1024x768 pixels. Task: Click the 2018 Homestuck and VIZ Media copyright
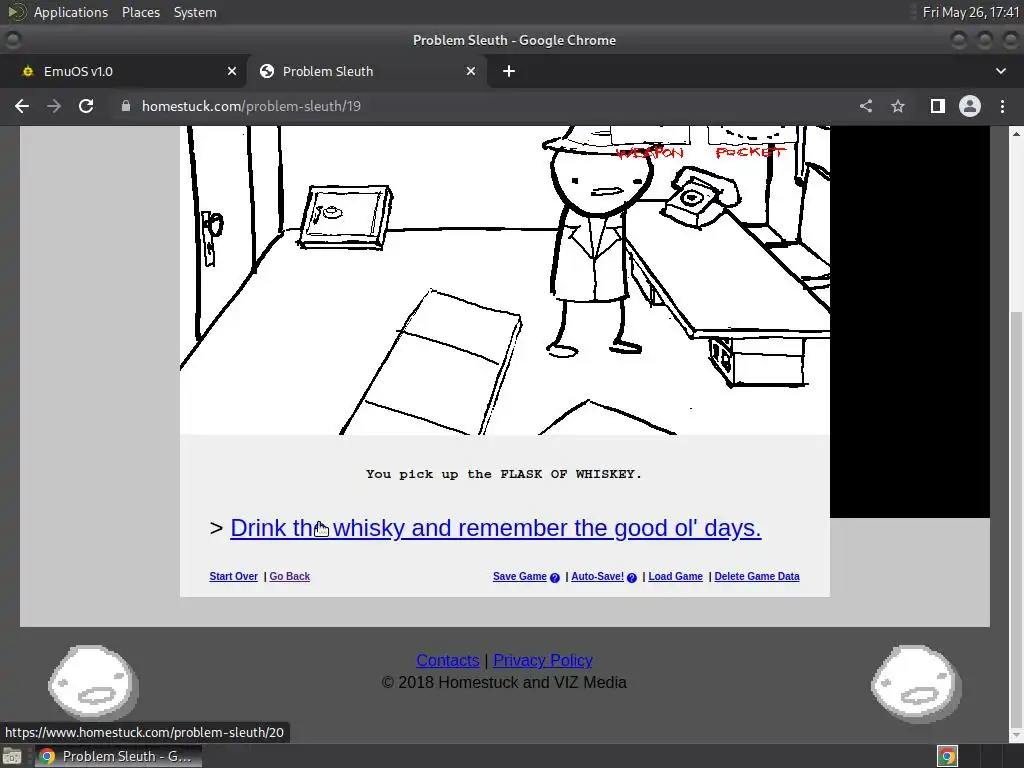504,682
